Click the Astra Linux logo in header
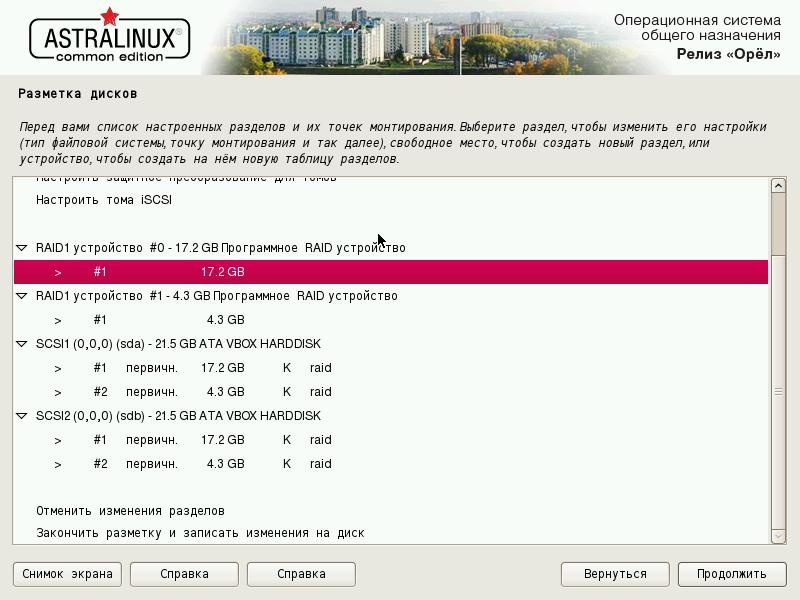Viewport: 800px width, 600px height. pyautogui.click(x=110, y=38)
